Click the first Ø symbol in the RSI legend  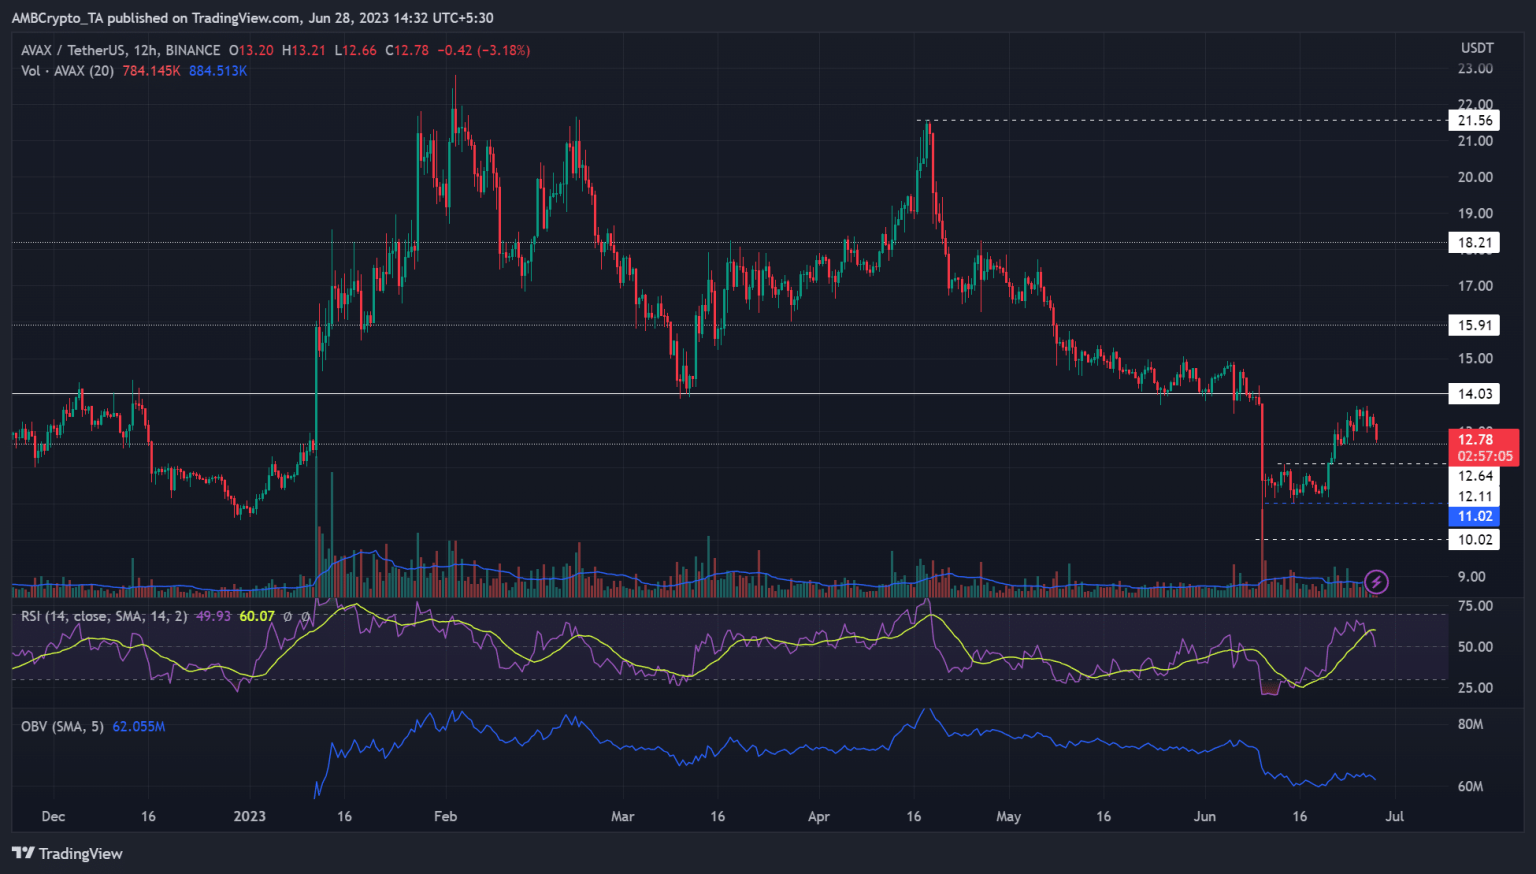(x=287, y=616)
